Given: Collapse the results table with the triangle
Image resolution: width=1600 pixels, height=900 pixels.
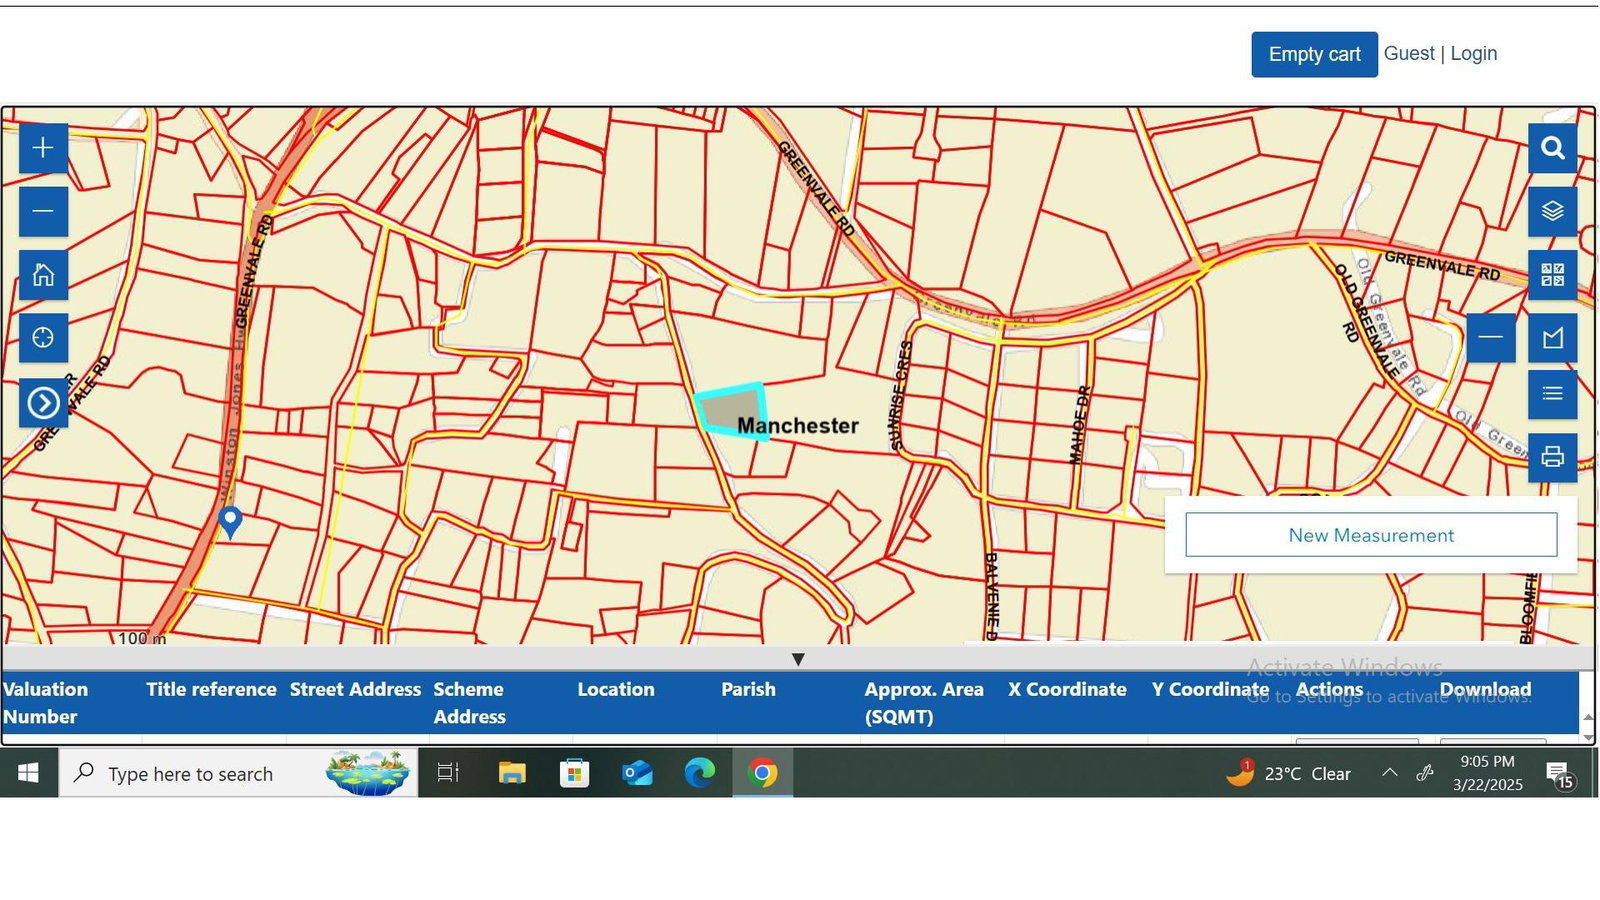Looking at the screenshot, I should [x=798, y=659].
